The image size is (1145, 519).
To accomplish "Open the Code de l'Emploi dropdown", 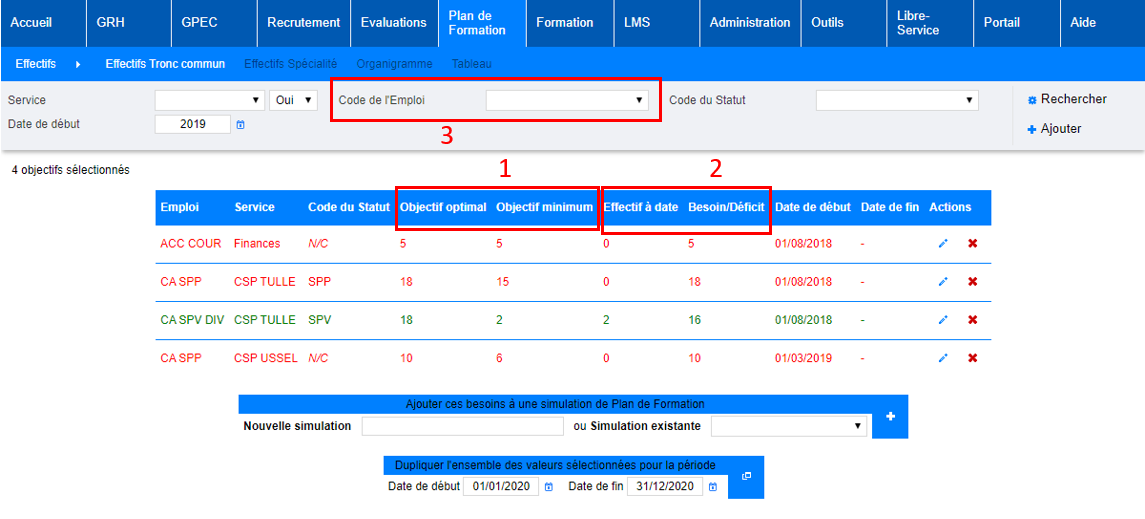I will (x=566, y=100).
